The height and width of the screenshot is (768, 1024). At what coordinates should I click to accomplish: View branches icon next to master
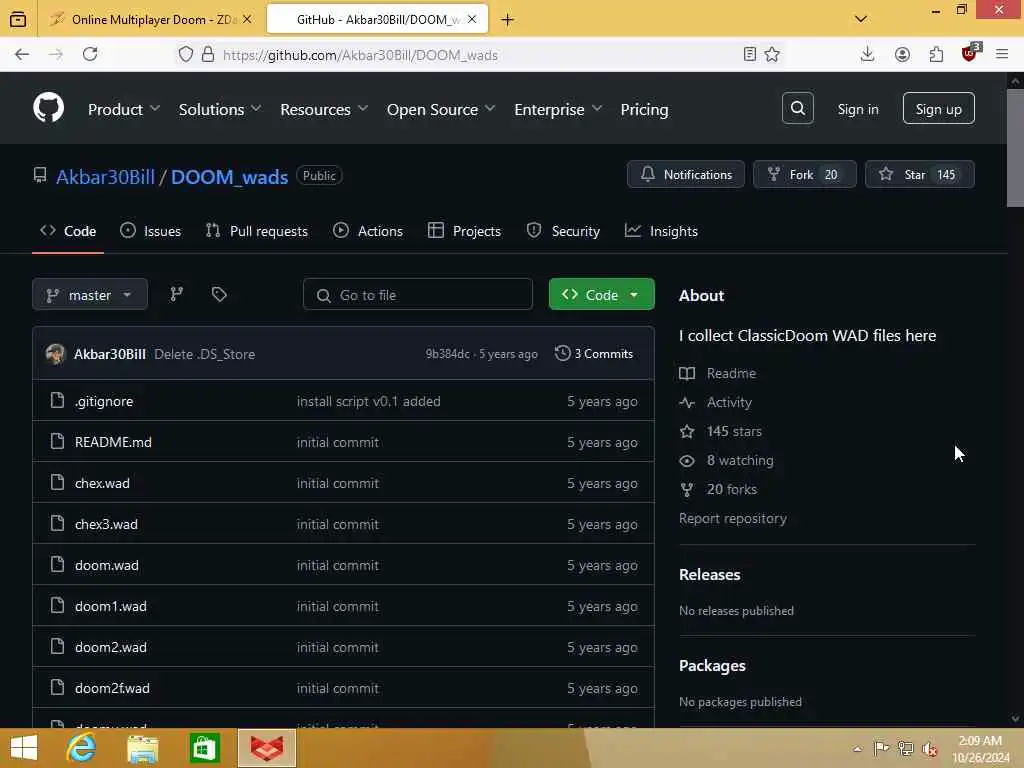(x=176, y=295)
